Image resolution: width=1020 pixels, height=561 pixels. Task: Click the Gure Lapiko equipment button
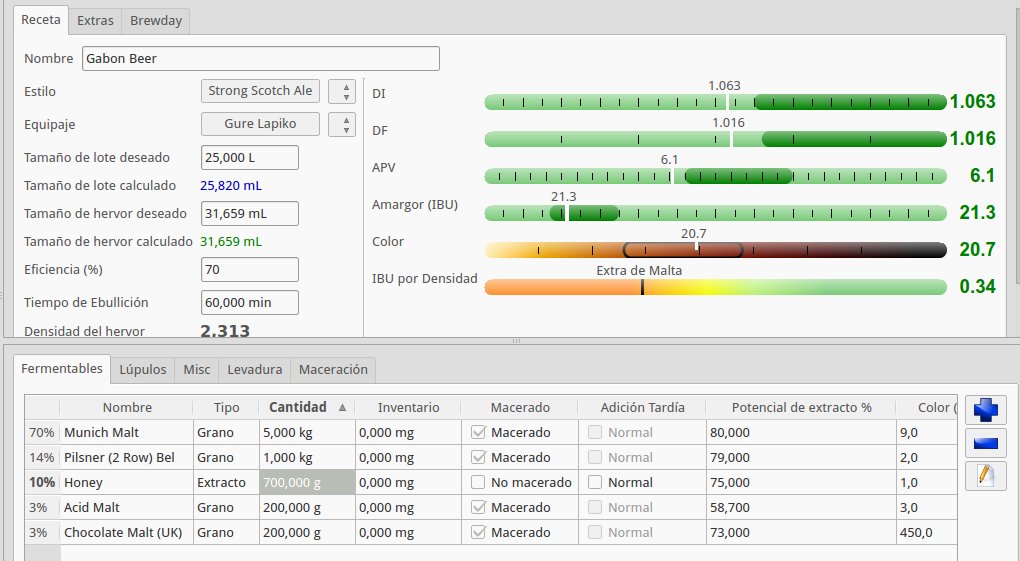coord(260,125)
